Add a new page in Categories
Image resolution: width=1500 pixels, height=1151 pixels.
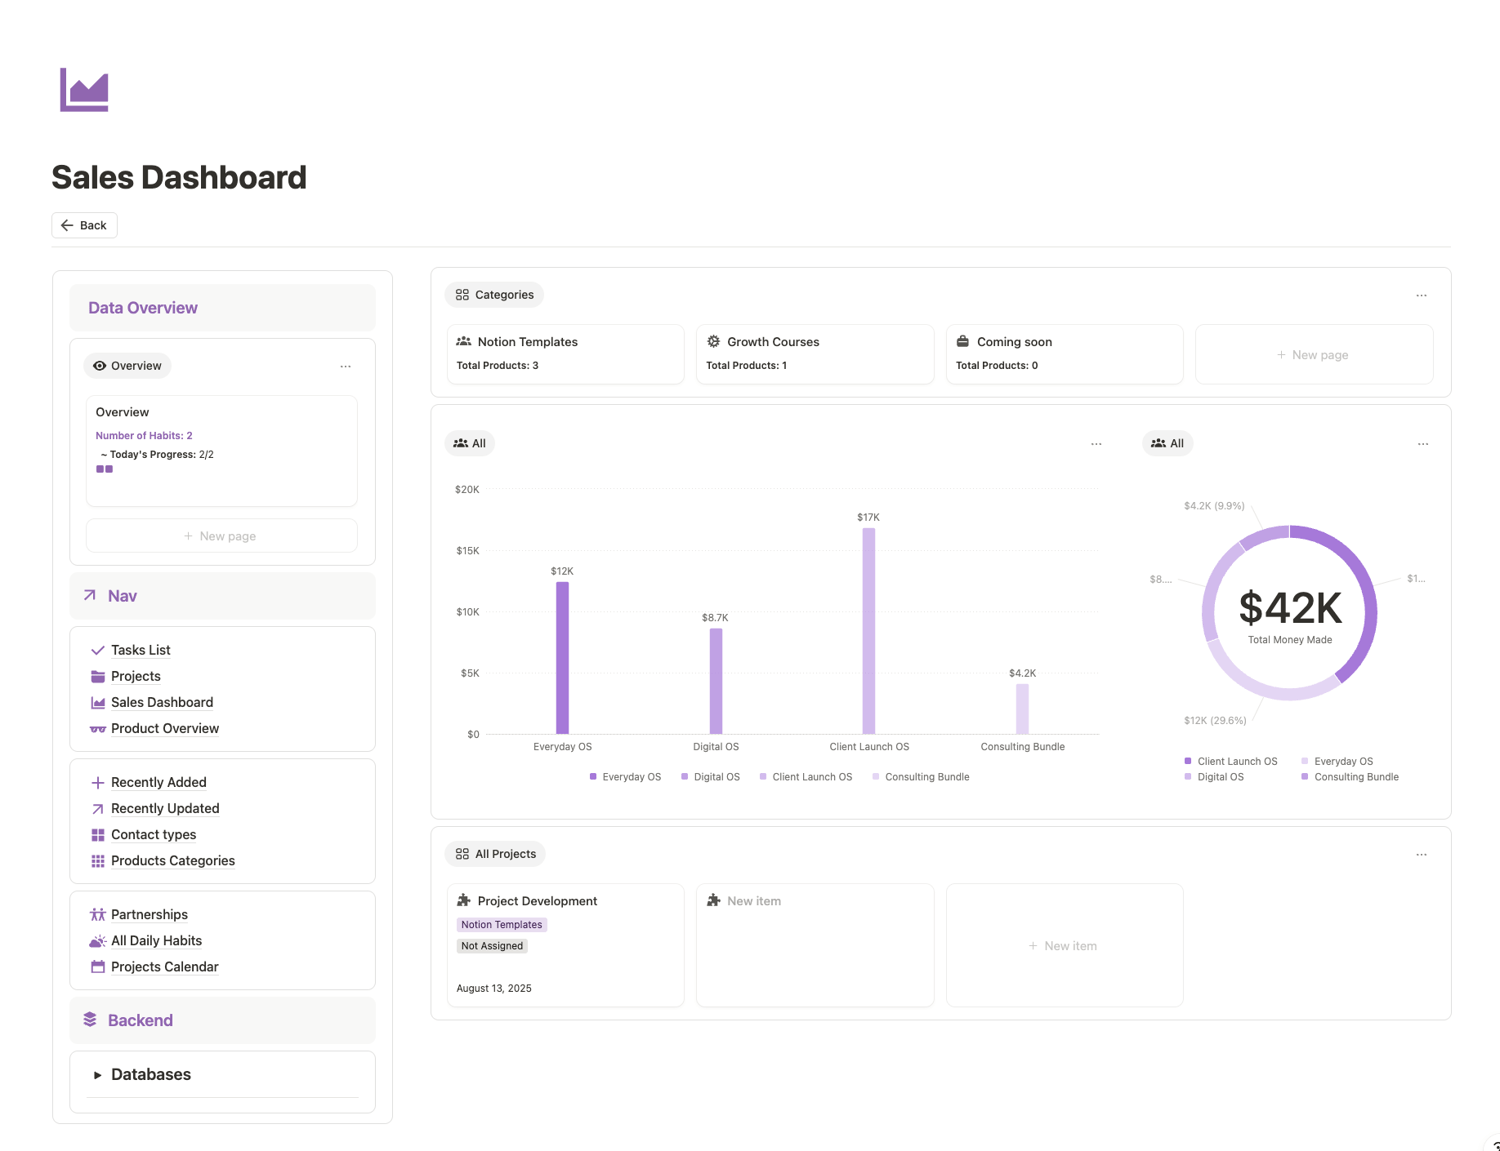click(x=1313, y=354)
